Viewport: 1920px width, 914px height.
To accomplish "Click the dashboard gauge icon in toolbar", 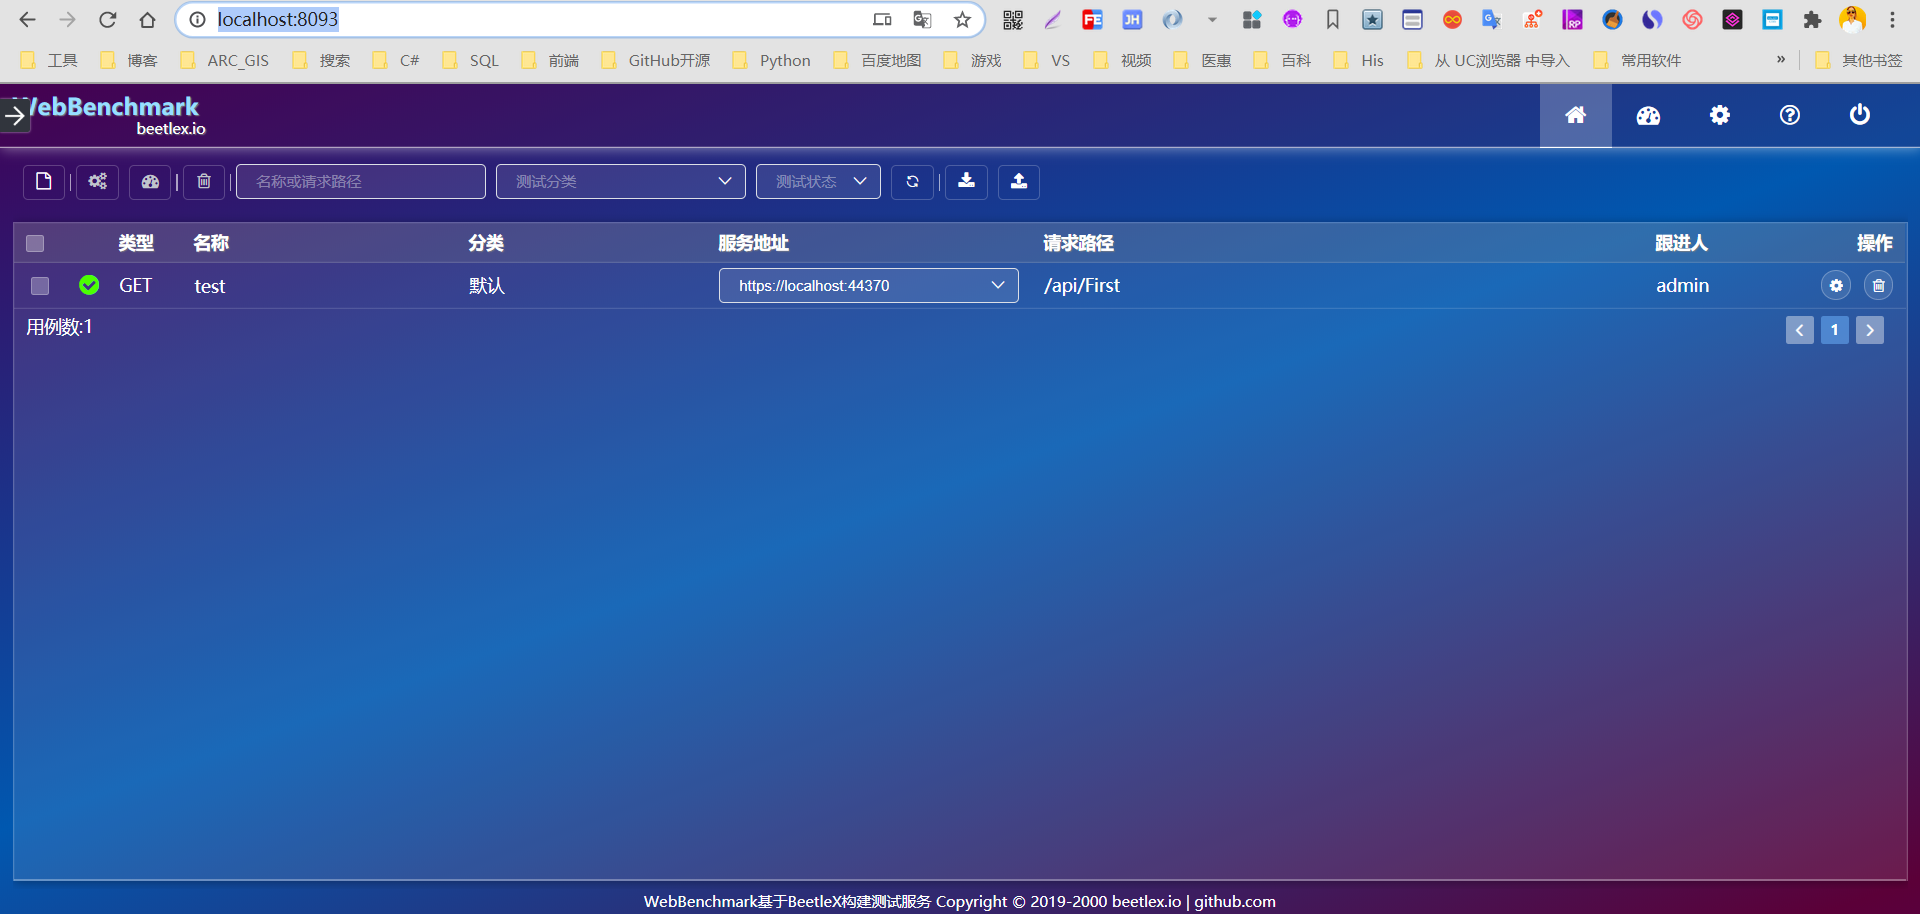I will (150, 182).
